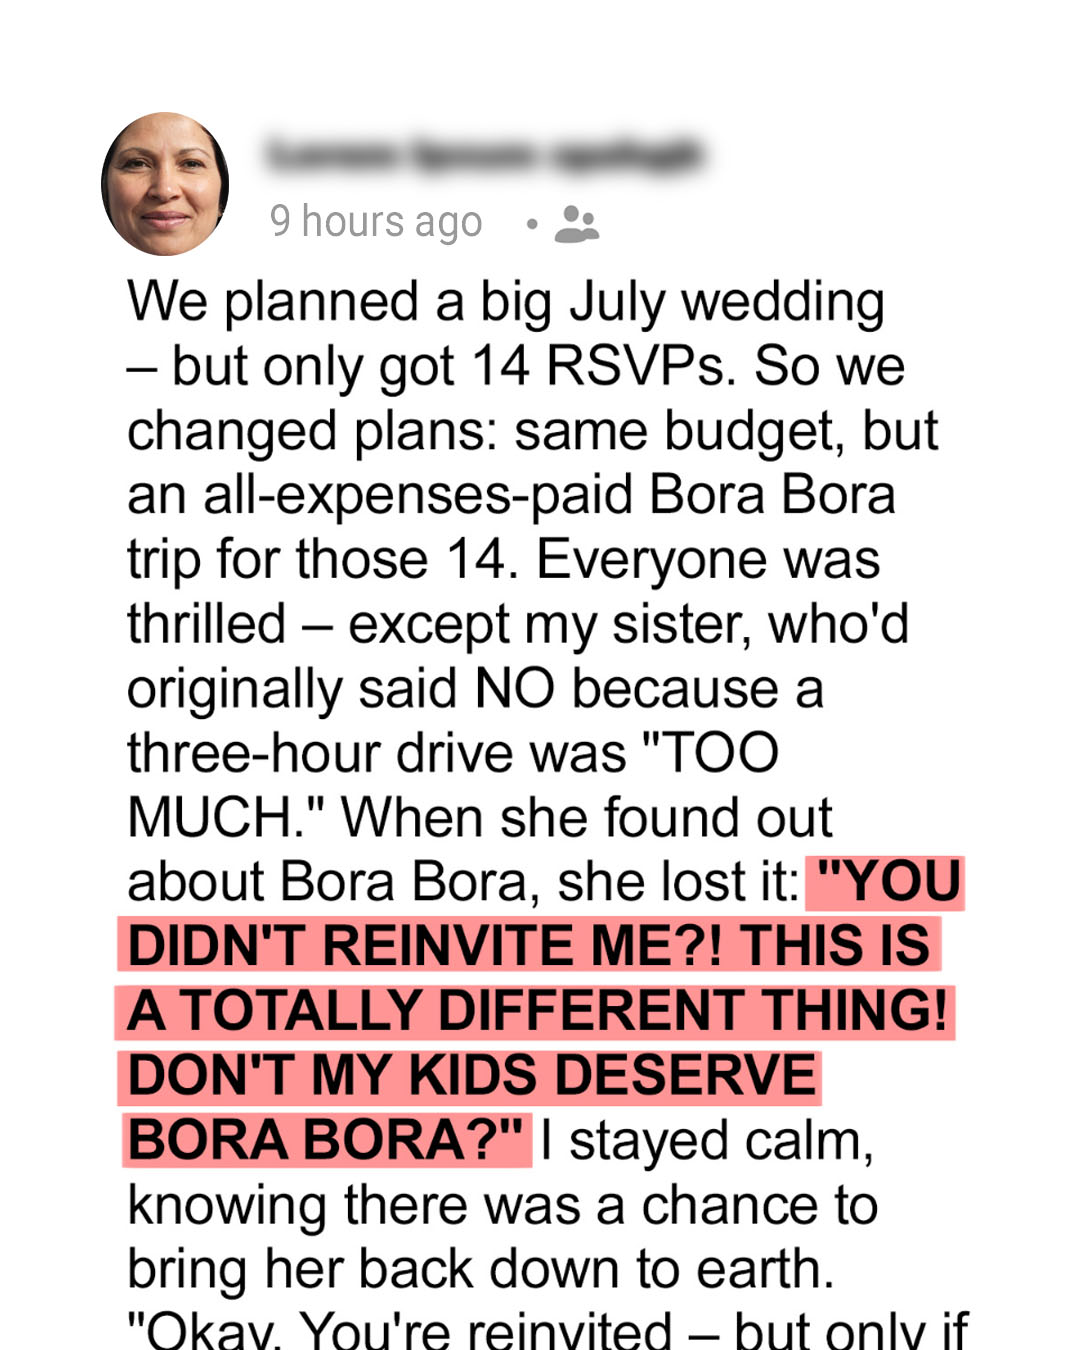Click the "When she found out" text
This screenshot has height=1350, width=1080.
pyautogui.click(x=587, y=817)
